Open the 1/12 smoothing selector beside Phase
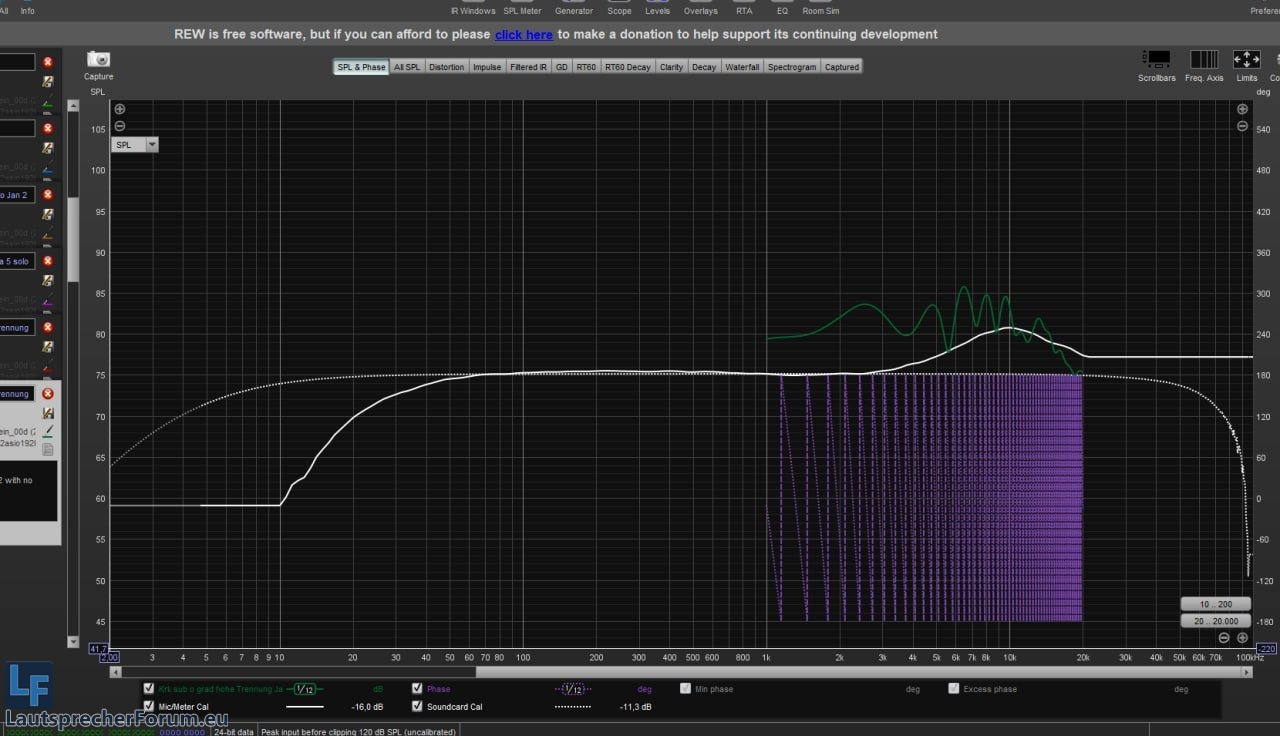 click(x=572, y=689)
